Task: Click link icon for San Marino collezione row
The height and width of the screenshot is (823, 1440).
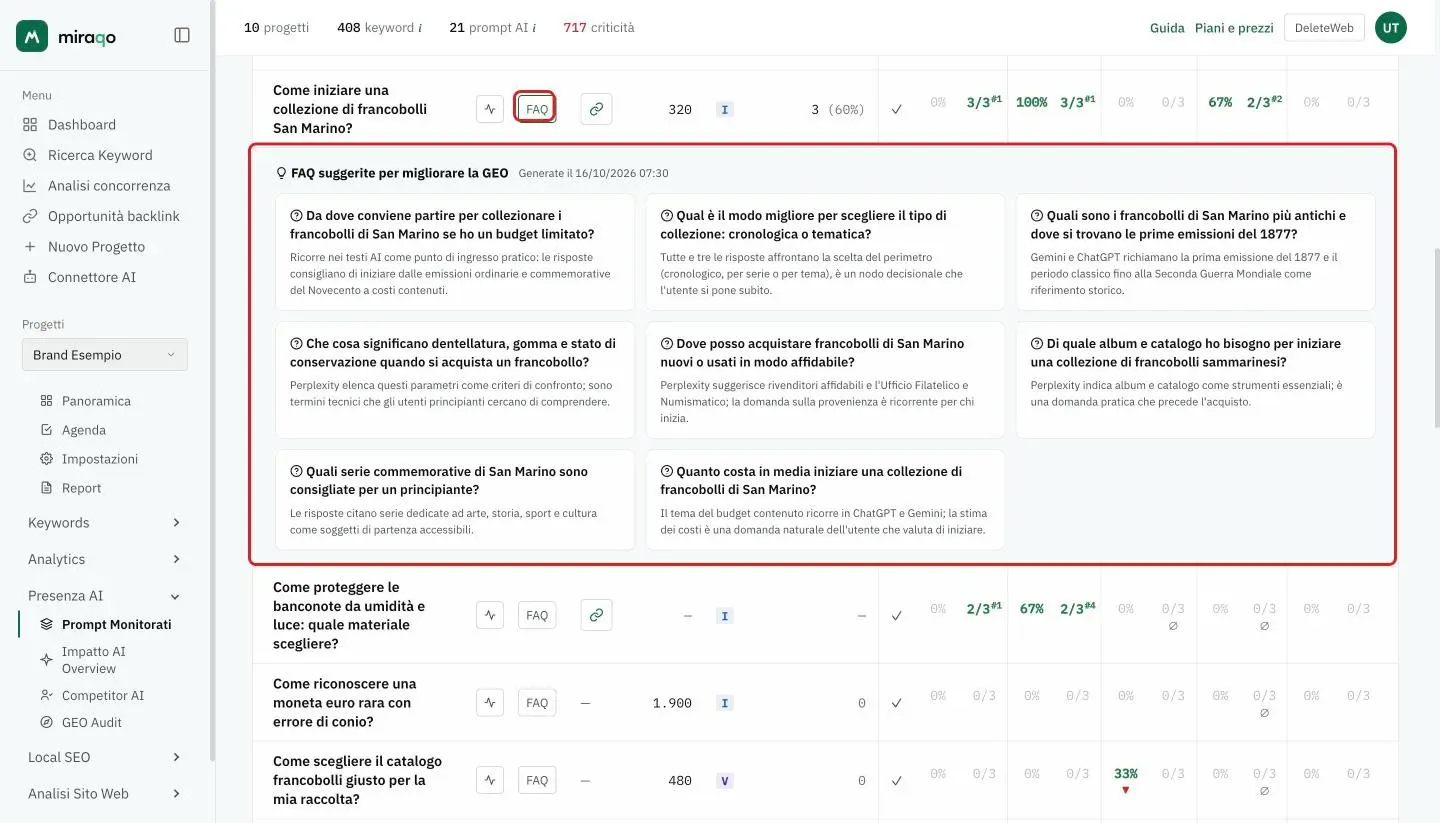Action: coord(596,109)
